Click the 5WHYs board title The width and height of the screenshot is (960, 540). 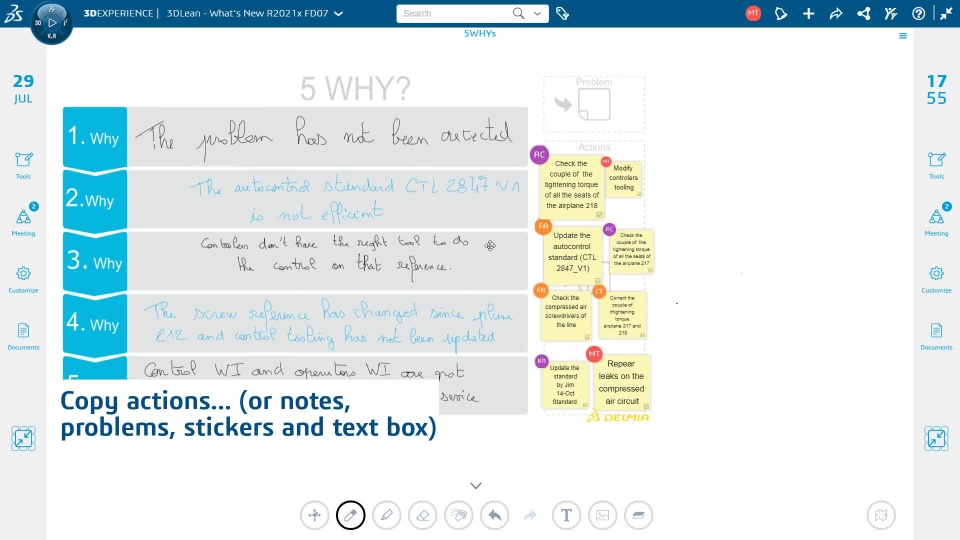[479, 34]
